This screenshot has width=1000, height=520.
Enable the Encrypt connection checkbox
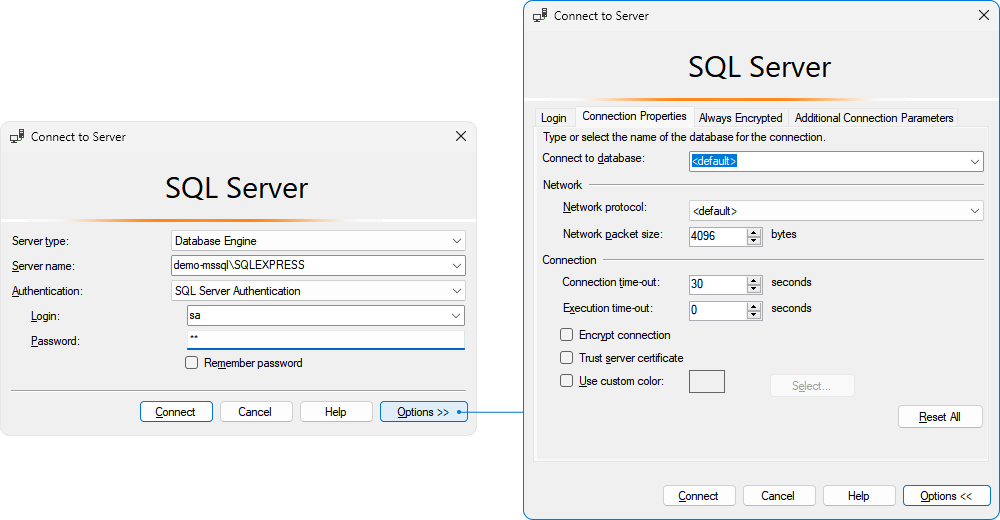(x=566, y=335)
